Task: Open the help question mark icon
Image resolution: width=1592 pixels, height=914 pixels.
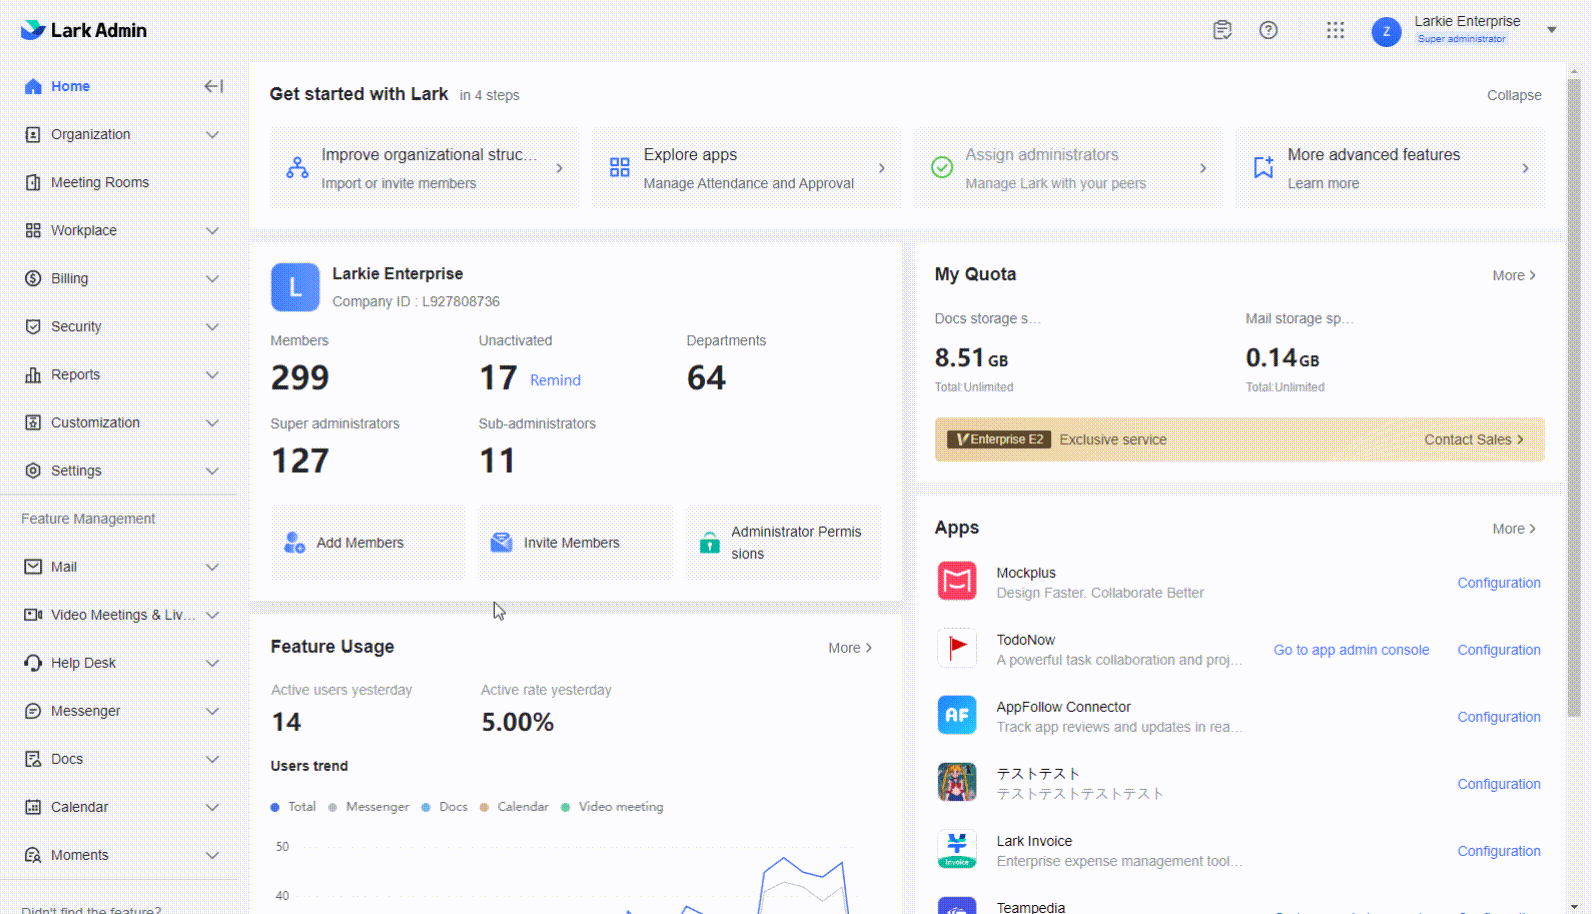Action: 1268,30
